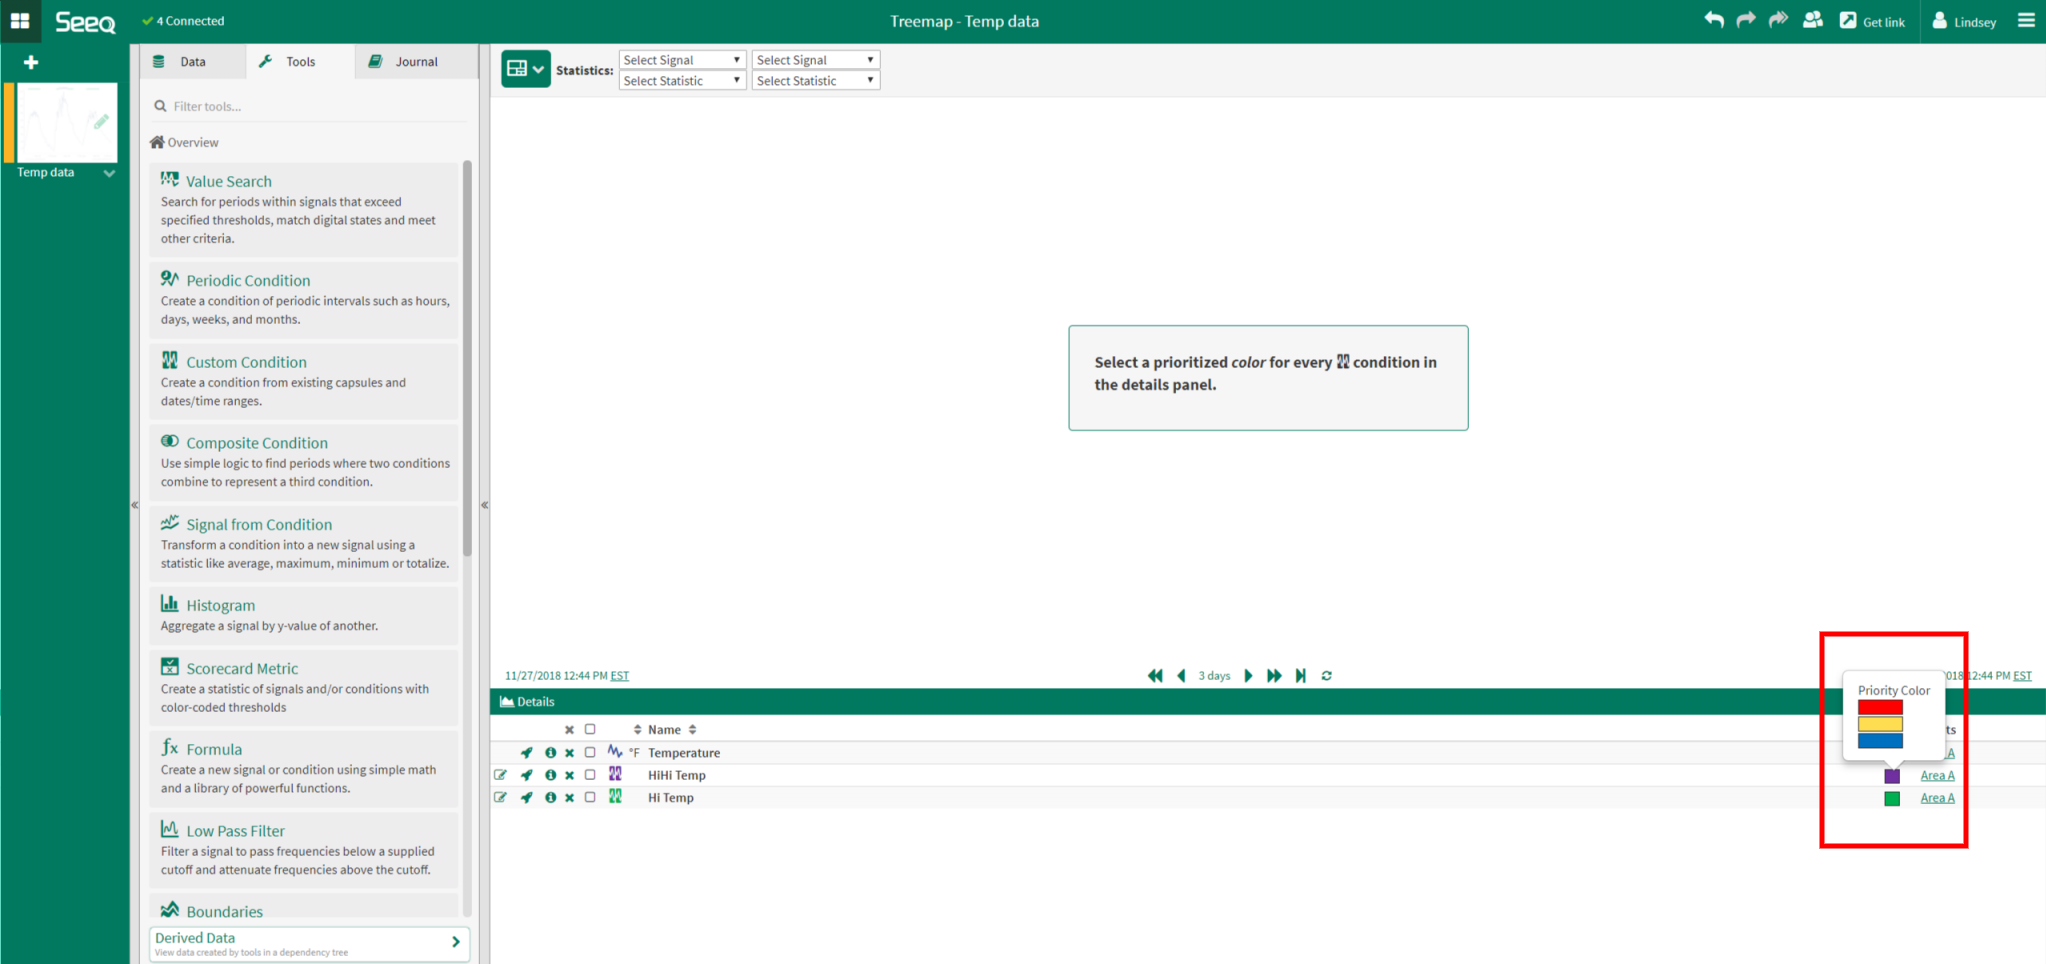Switch to the Journal tab
Viewport: 2046px width, 964px height.
404,62
